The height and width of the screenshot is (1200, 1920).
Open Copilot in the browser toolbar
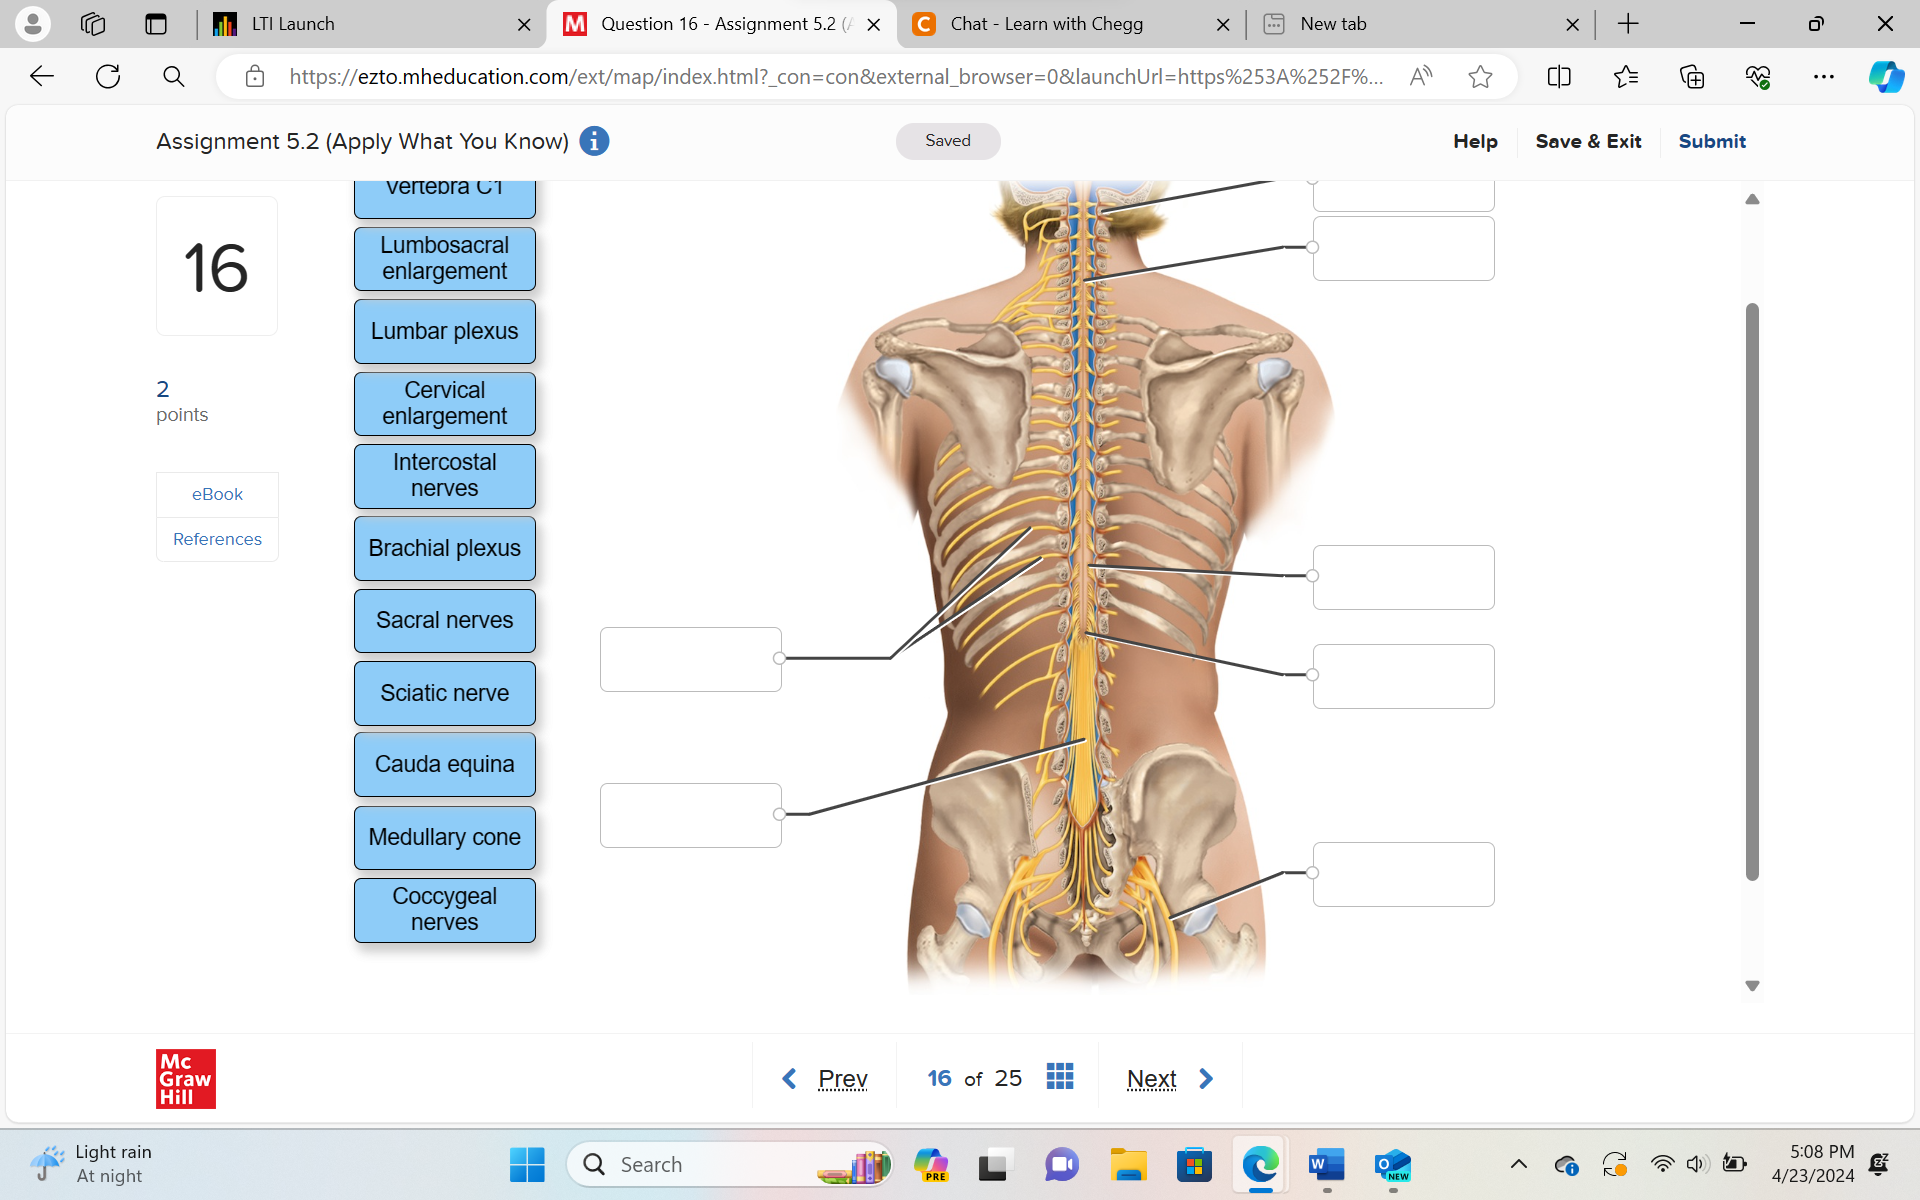pos(1886,76)
